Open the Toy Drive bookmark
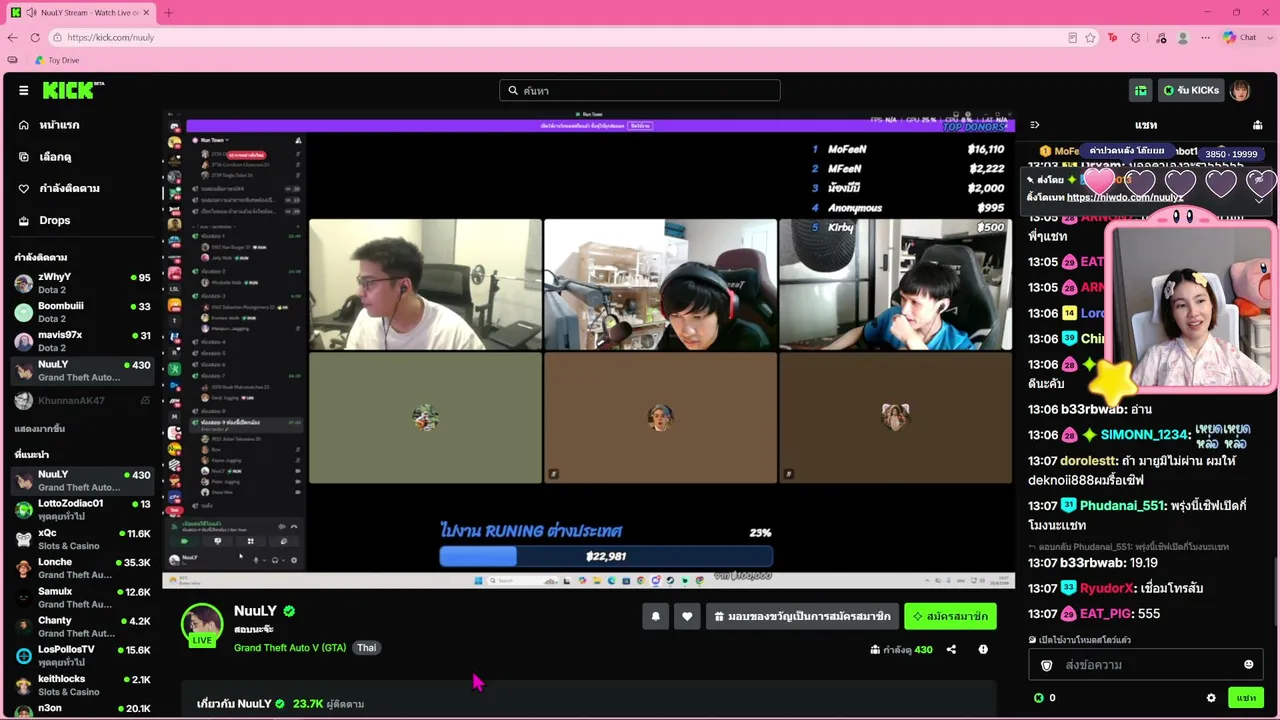Image resolution: width=1280 pixels, height=720 pixels. click(x=56, y=60)
